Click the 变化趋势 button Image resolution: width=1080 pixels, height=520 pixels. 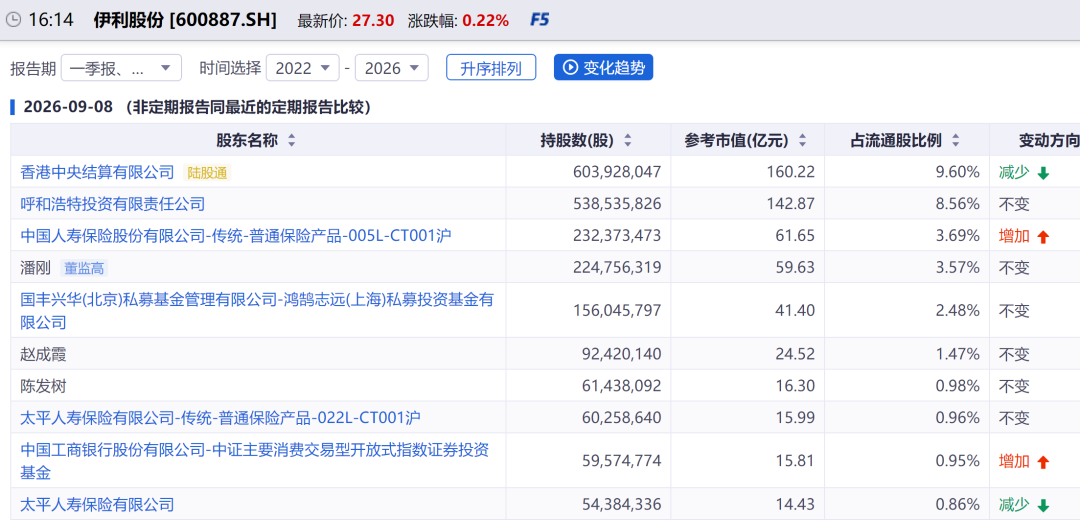click(x=603, y=67)
